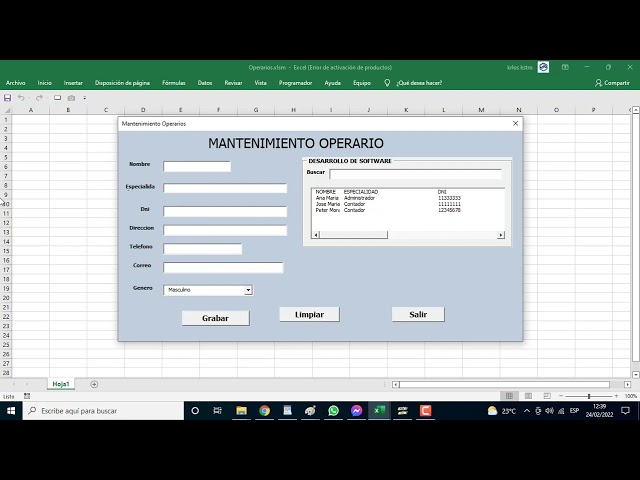The width and height of the screenshot is (640, 480).
Task: Select the Jose Maria Contador row
Action: tap(388, 204)
